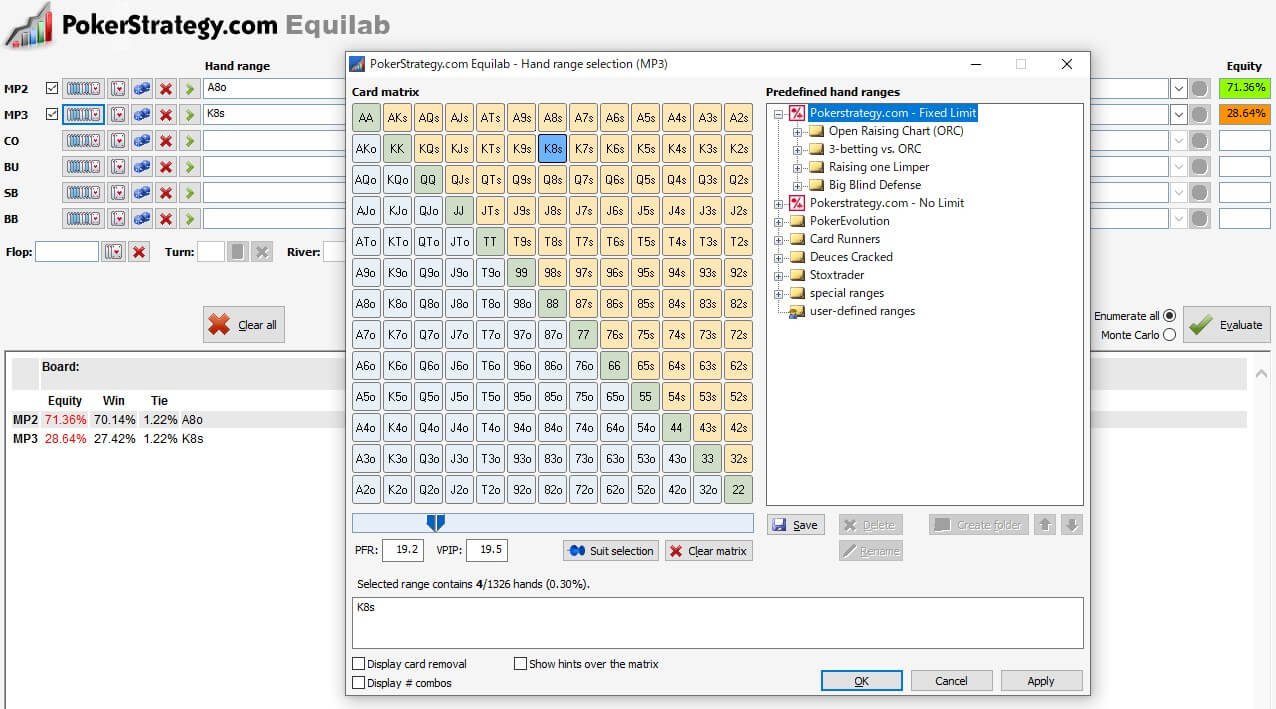Click Save predefined range button

coord(796,525)
